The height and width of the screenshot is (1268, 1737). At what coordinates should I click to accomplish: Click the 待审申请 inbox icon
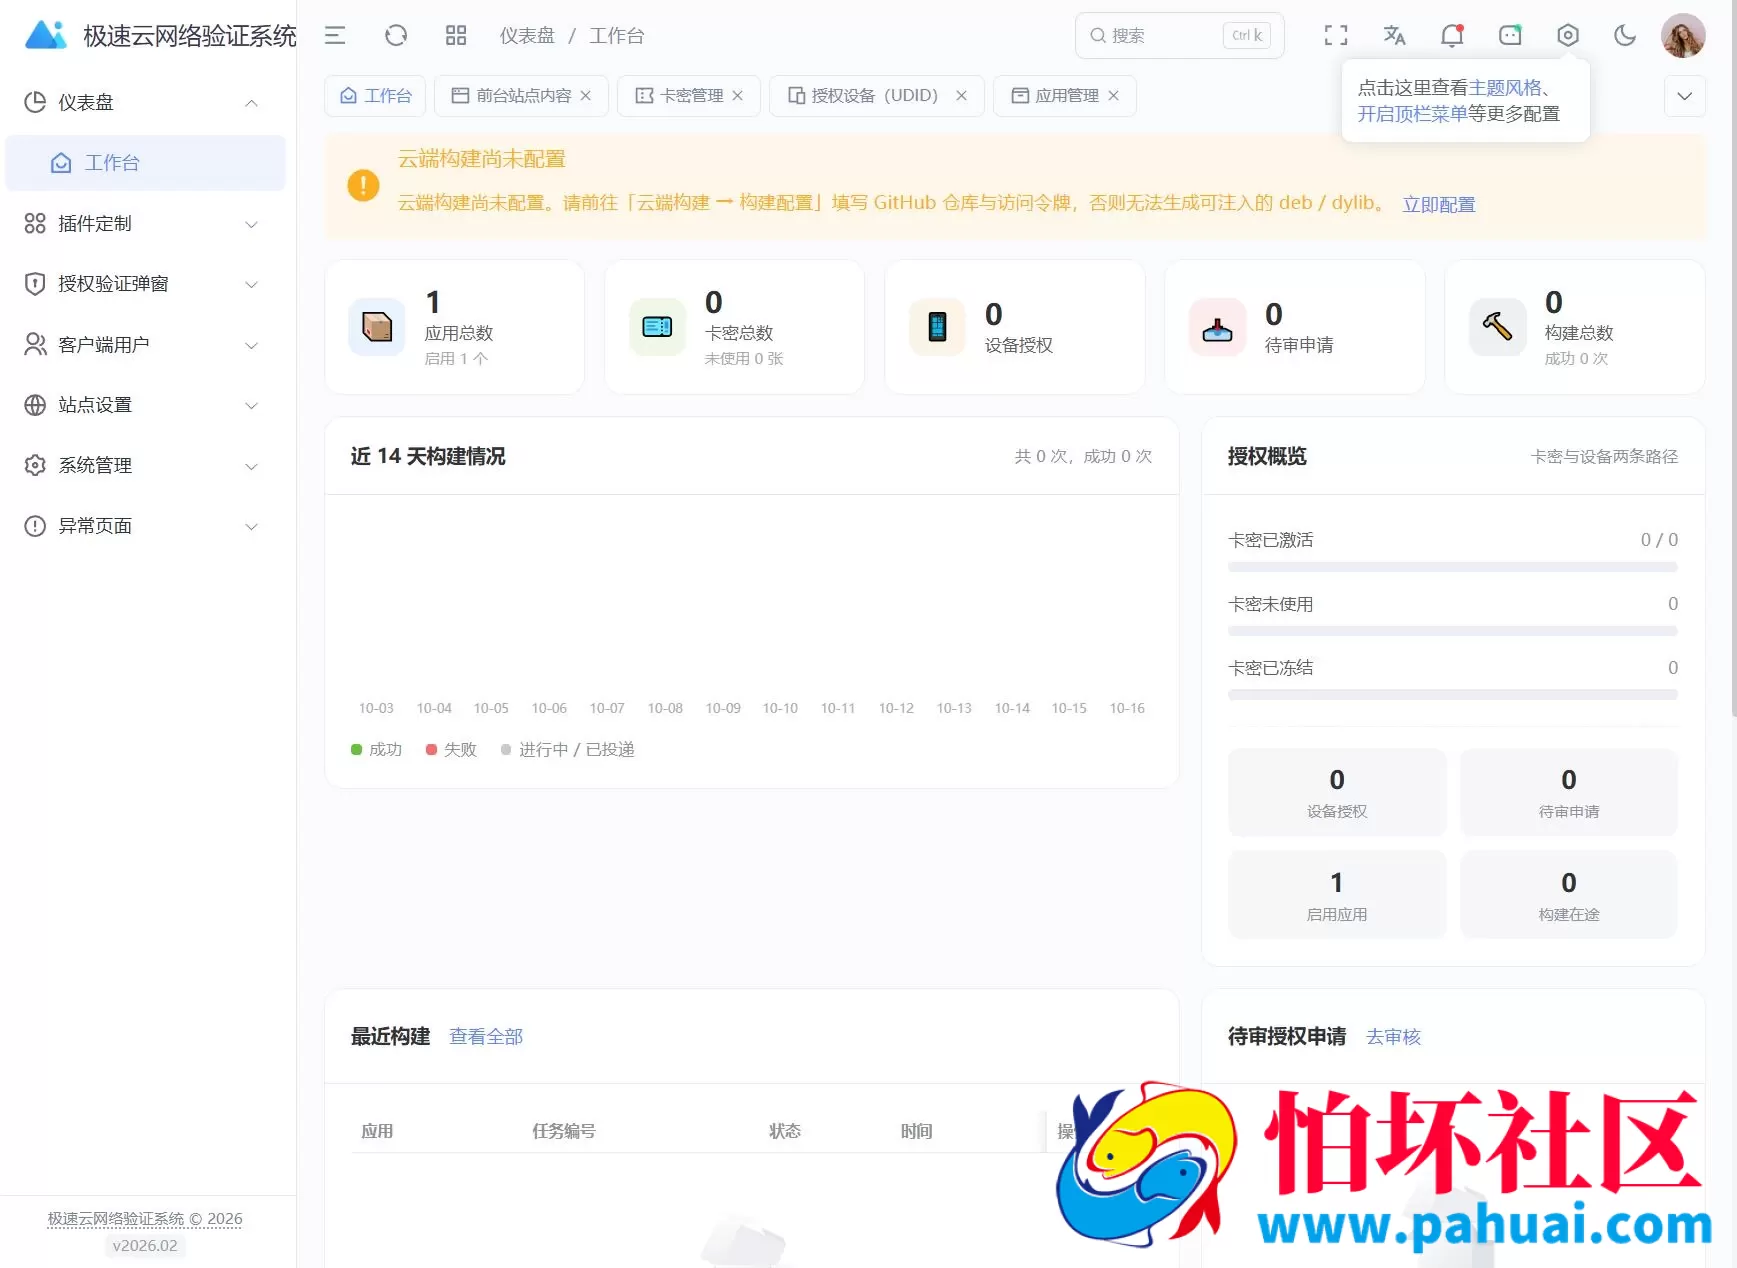click(x=1217, y=327)
